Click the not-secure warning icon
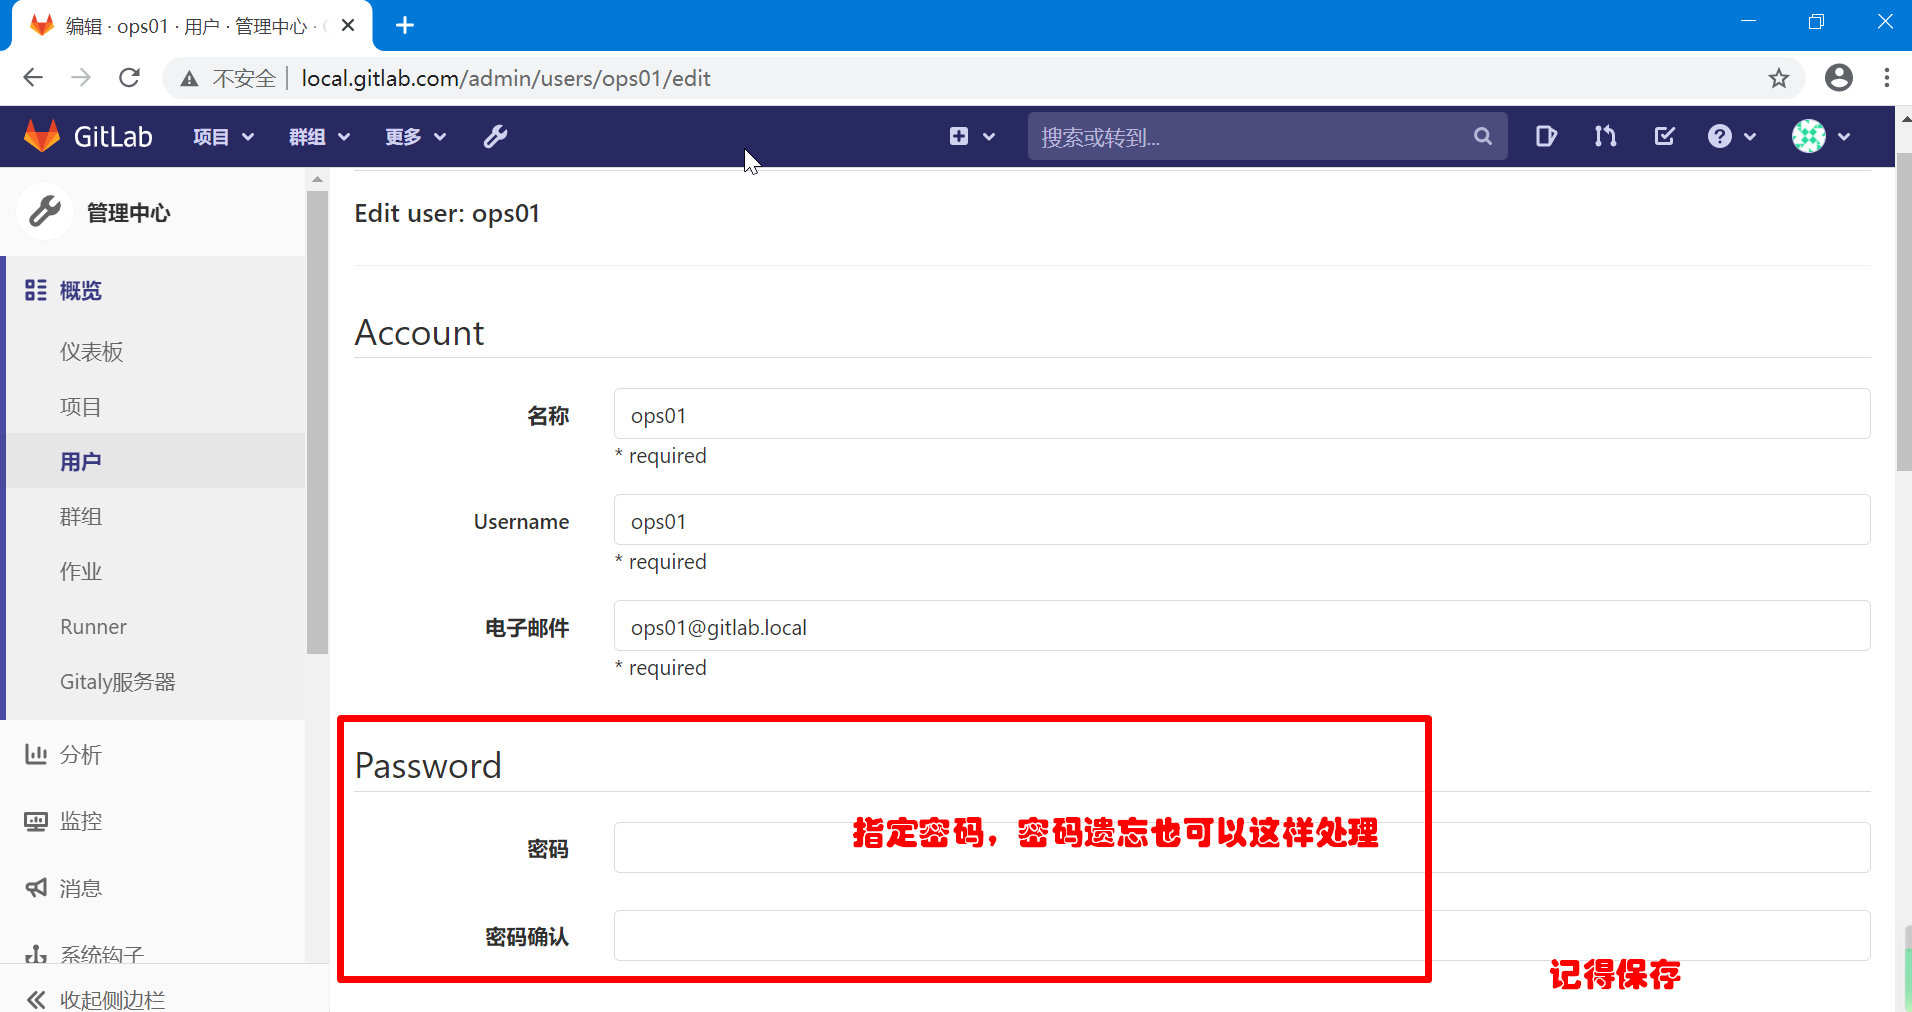1912x1012 pixels. (189, 79)
